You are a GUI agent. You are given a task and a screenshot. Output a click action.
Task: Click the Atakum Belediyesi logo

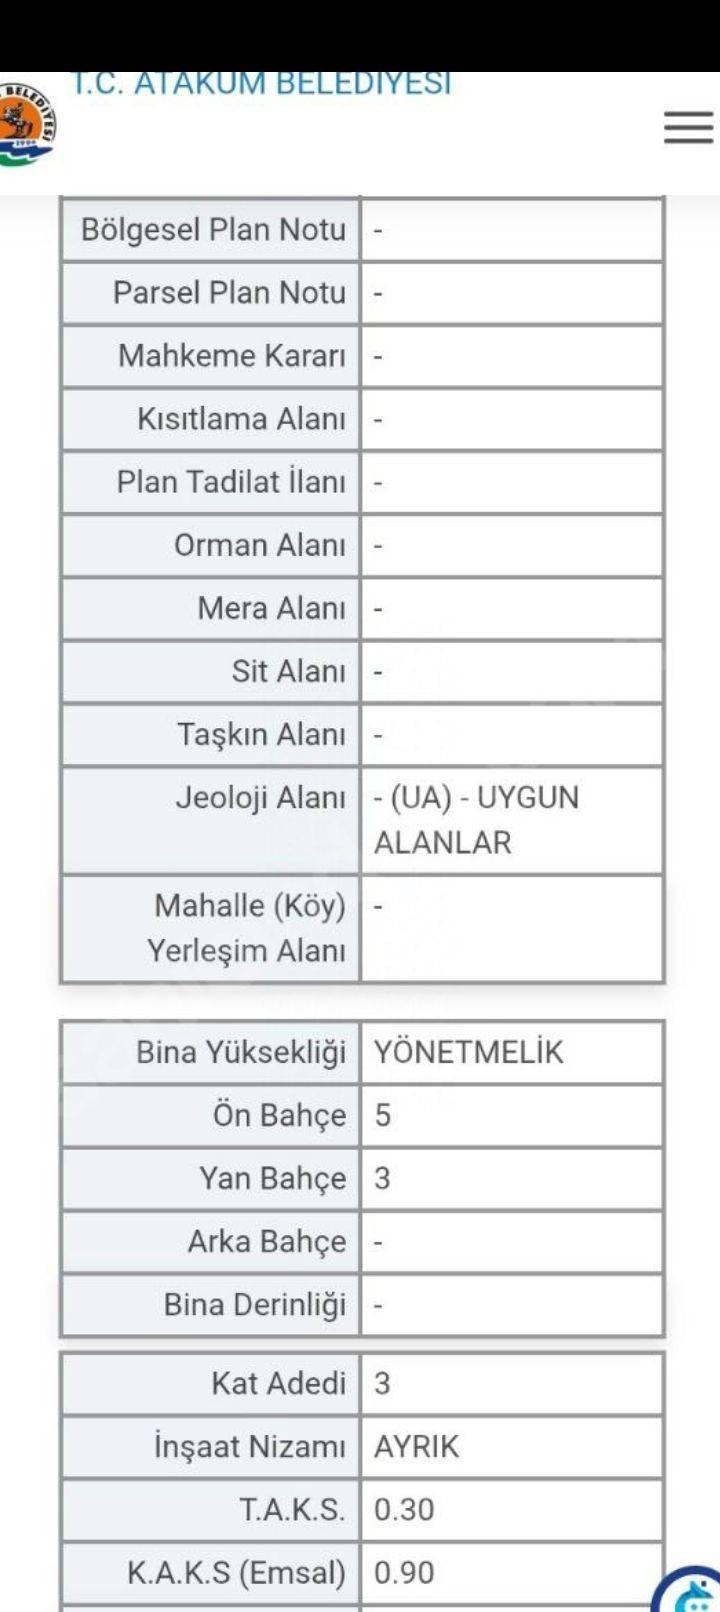[27, 125]
